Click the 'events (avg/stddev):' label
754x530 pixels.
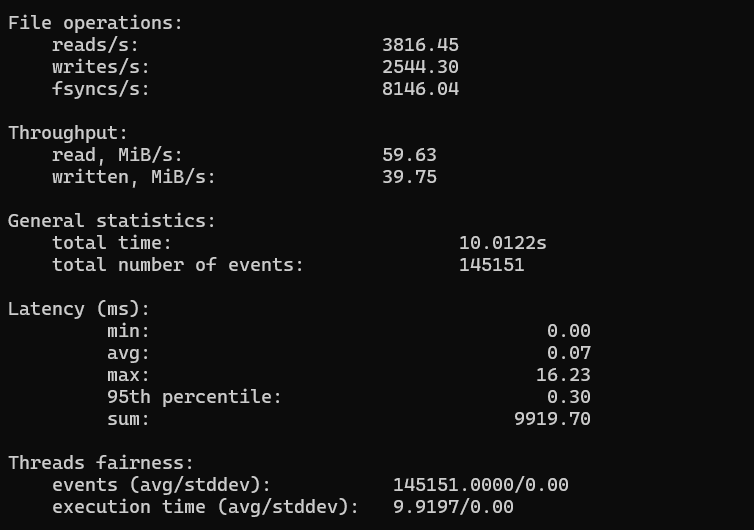[x=162, y=485]
